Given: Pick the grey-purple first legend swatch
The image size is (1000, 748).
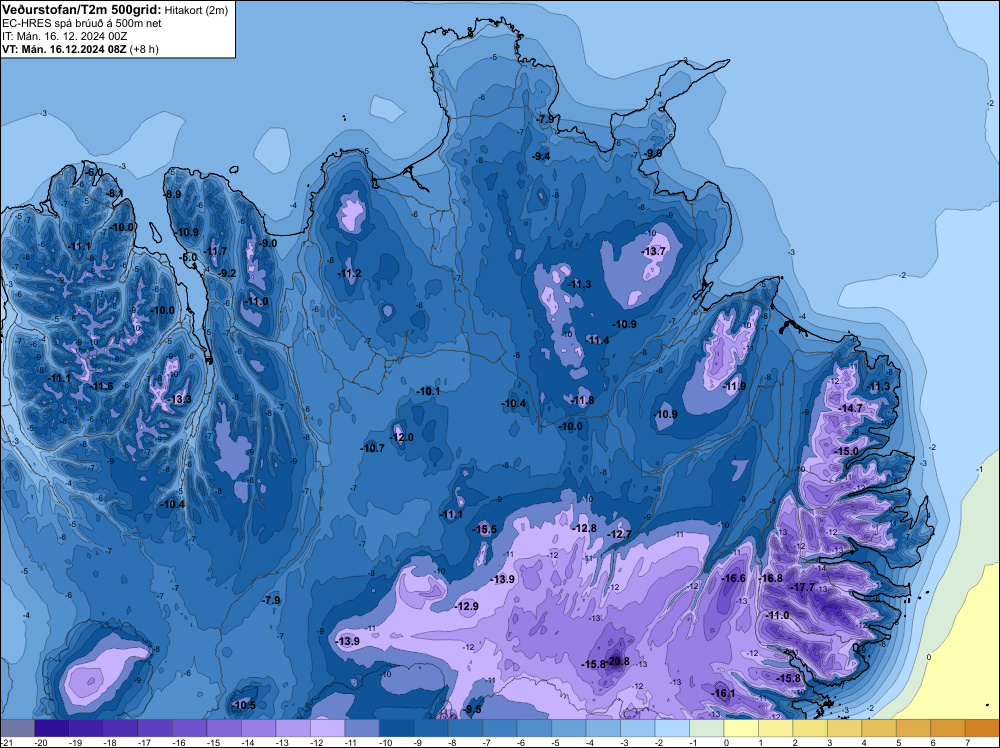Looking at the screenshot, I should pyautogui.click(x=17, y=728).
